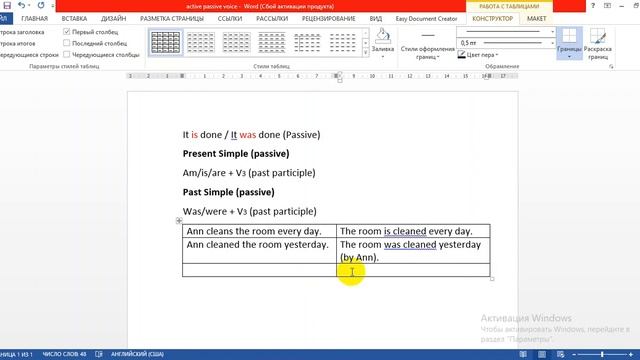Toggle the Первый столбец checkbox
The width and height of the screenshot is (640, 360).
[67, 31]
